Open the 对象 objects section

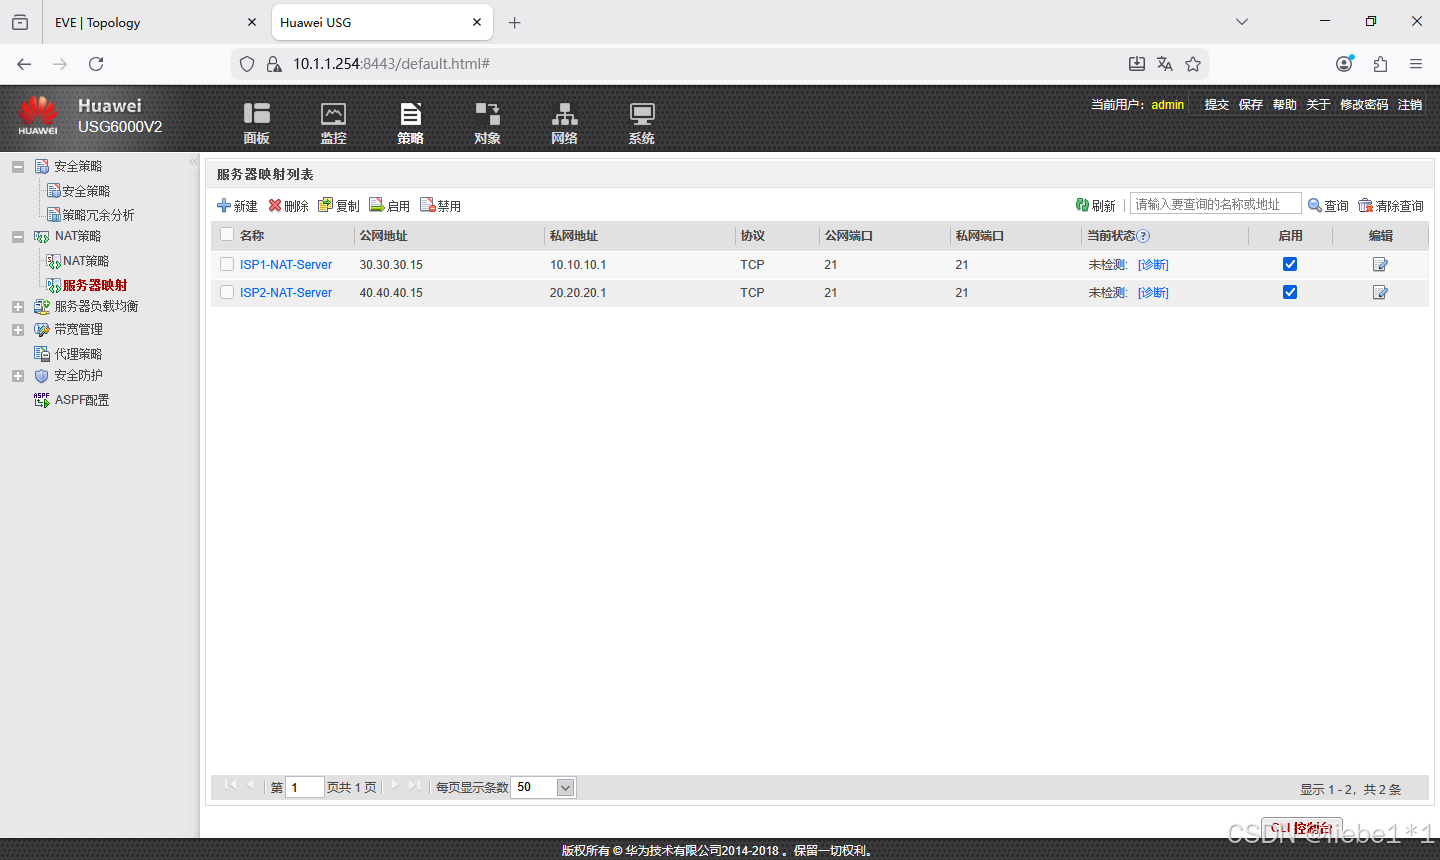click(x=487, y=123)
